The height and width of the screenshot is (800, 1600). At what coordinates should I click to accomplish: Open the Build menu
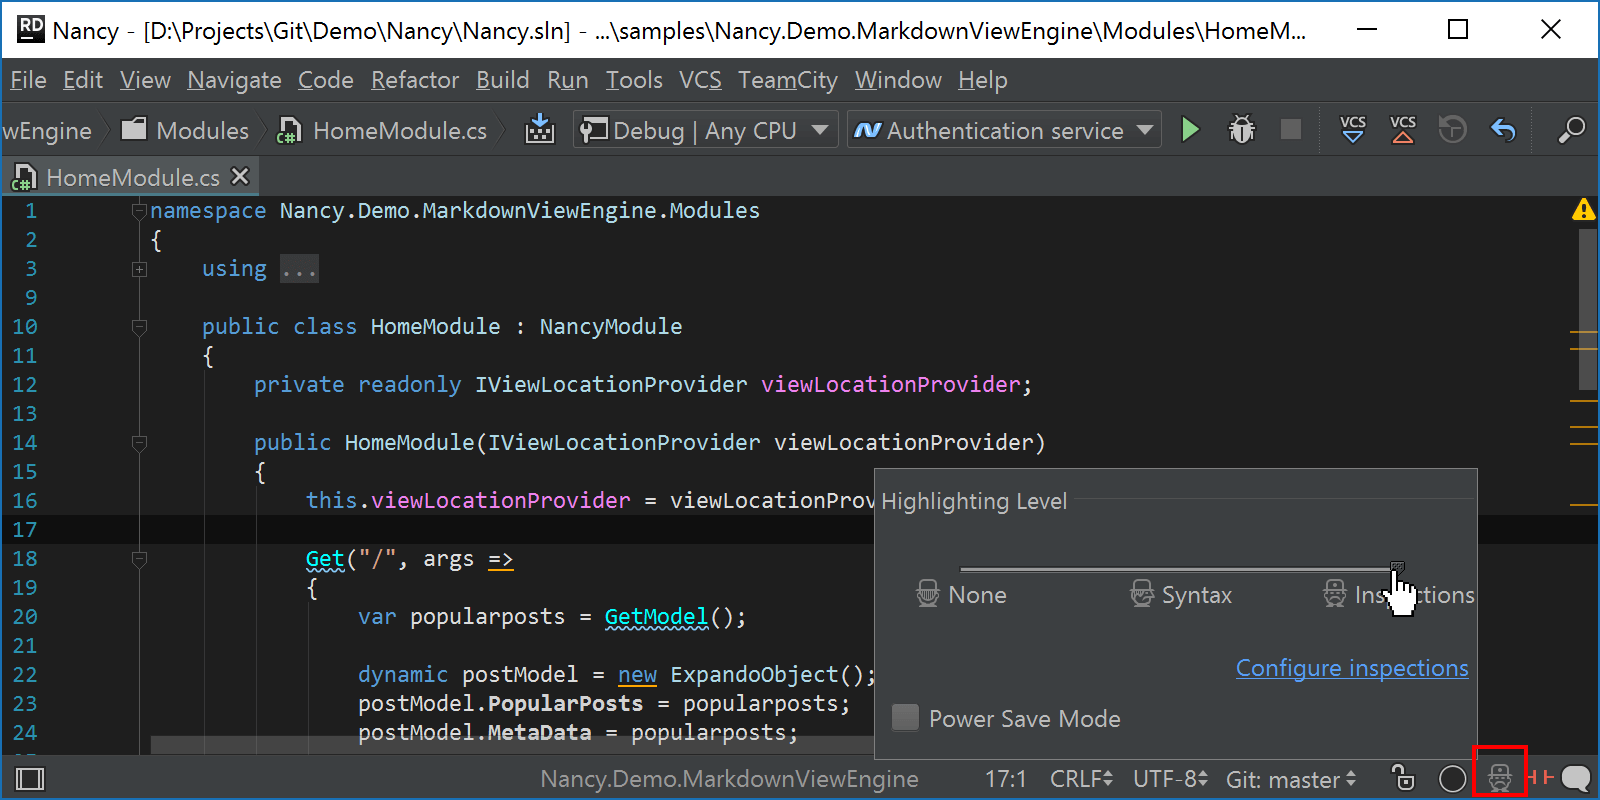502,80
